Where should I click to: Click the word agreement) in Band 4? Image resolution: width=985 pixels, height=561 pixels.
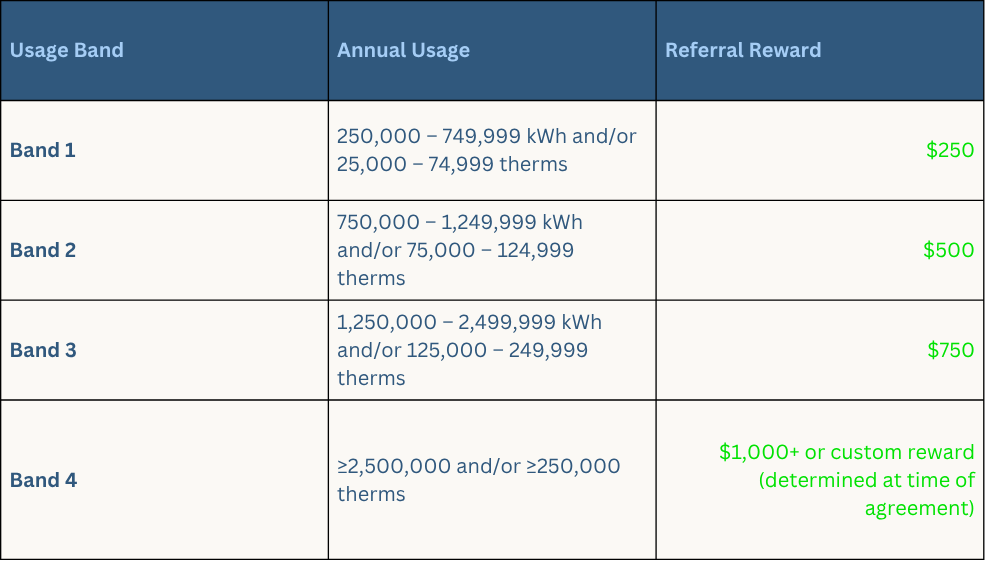click(920, 508)
